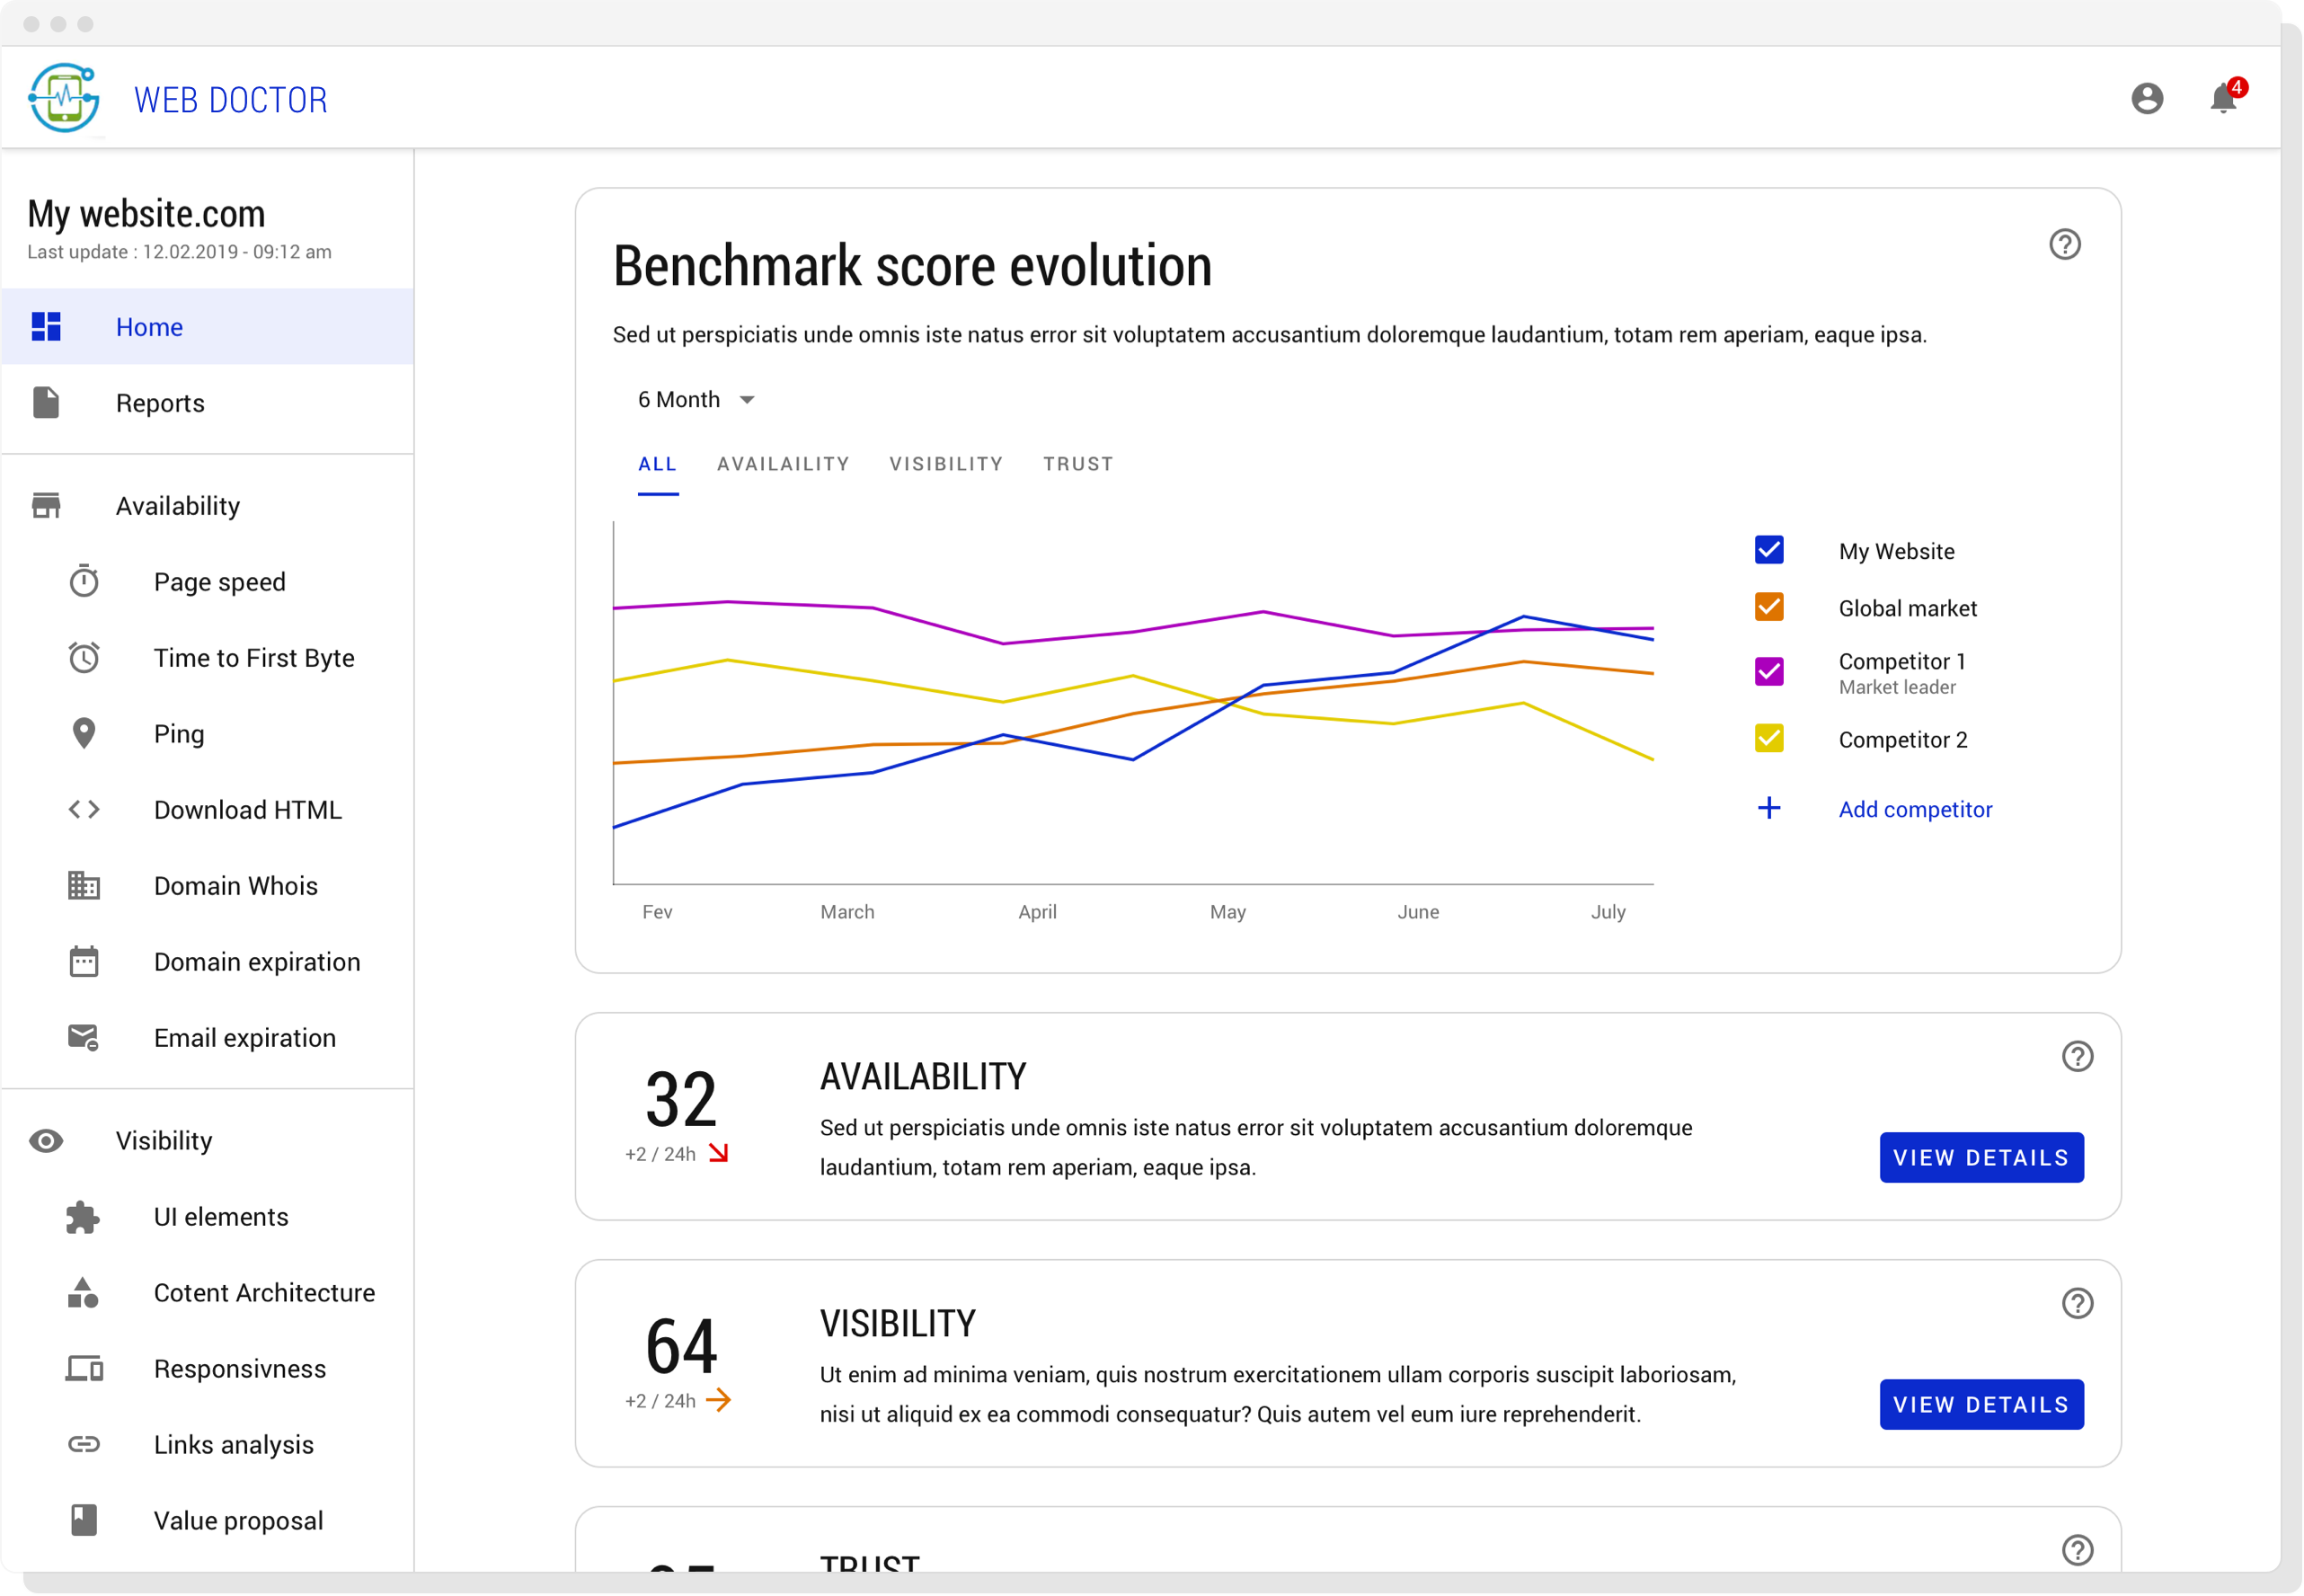The image size is (2304, 1596).
Task: Switch to the VISIBILITY chart tab
Action: click(946, 464)
